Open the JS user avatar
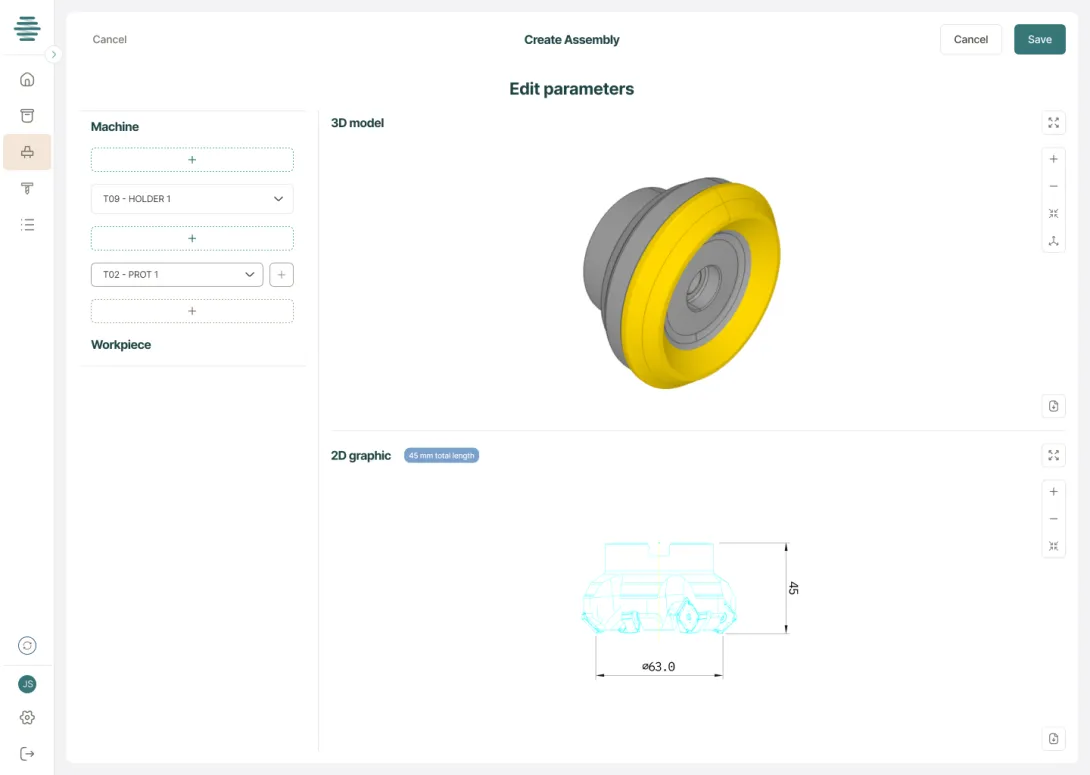The height and width of the screenshot is (775, 1090). (27, 684)
